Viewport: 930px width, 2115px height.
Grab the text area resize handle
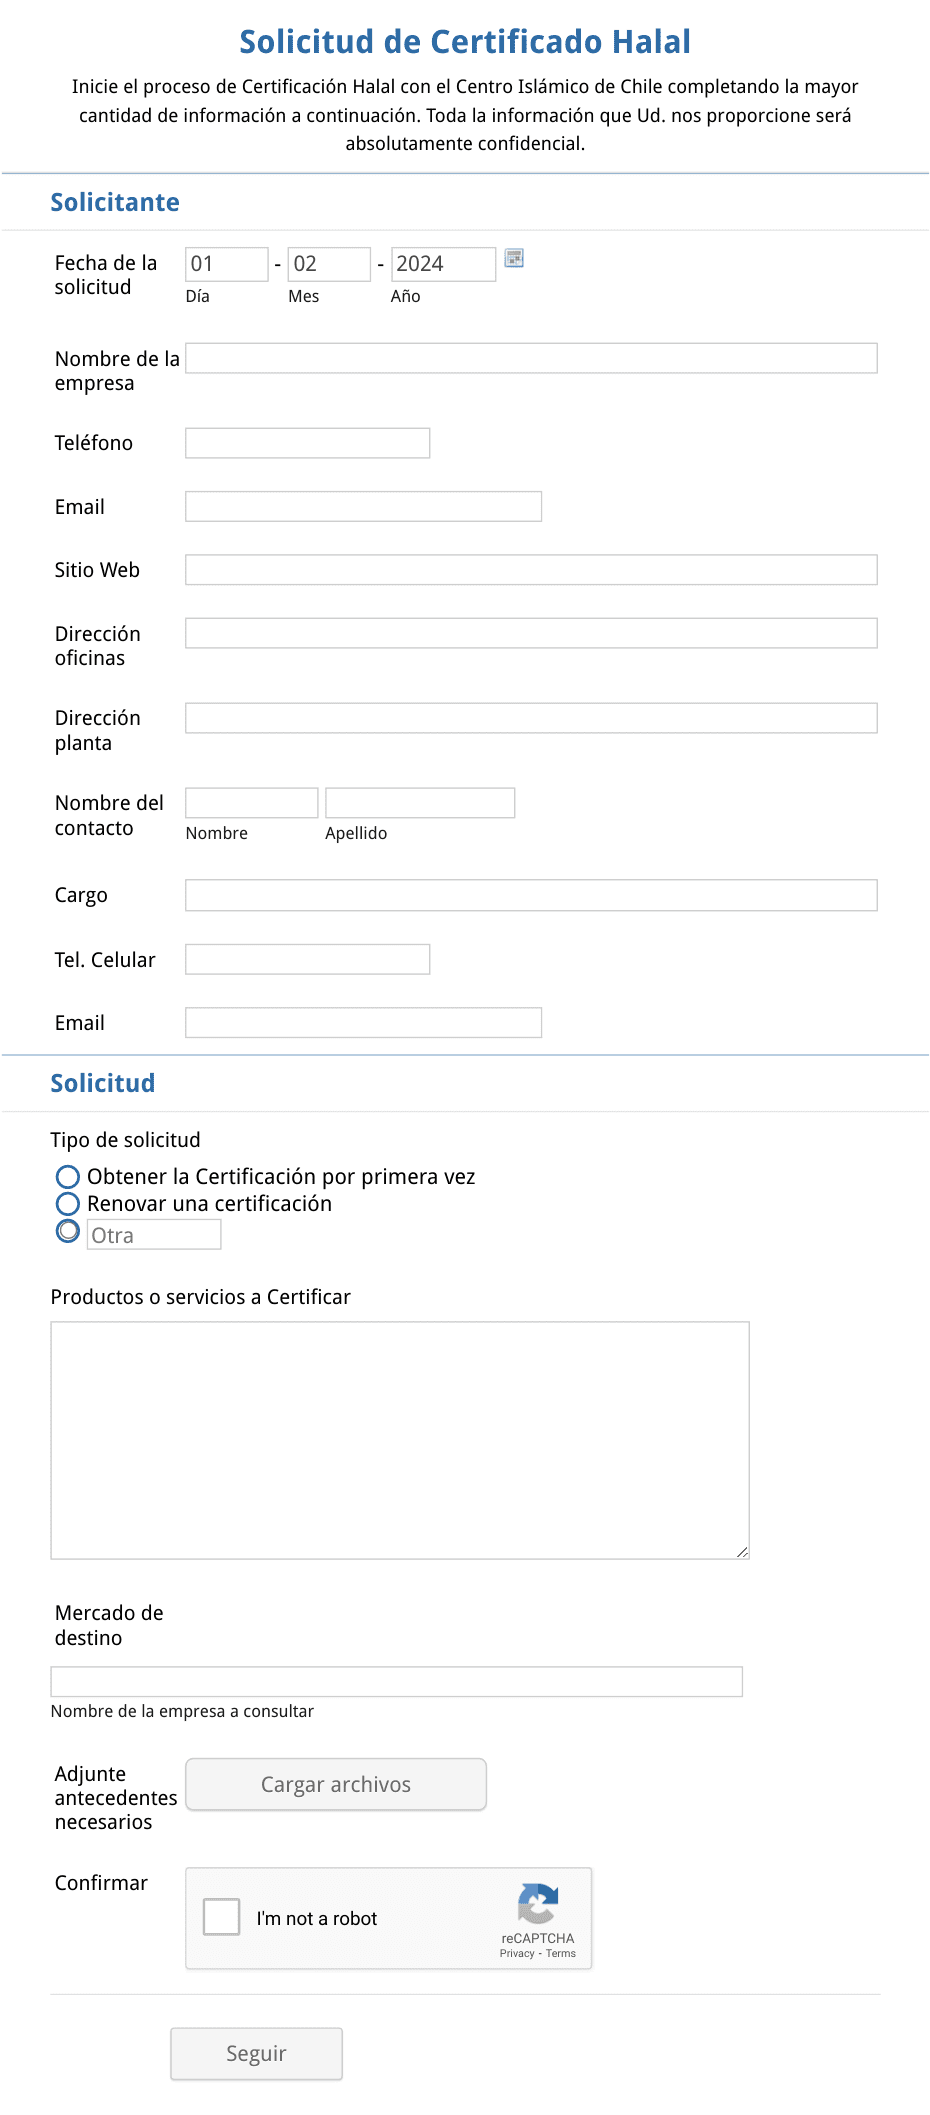click(x=743, y=1552)
